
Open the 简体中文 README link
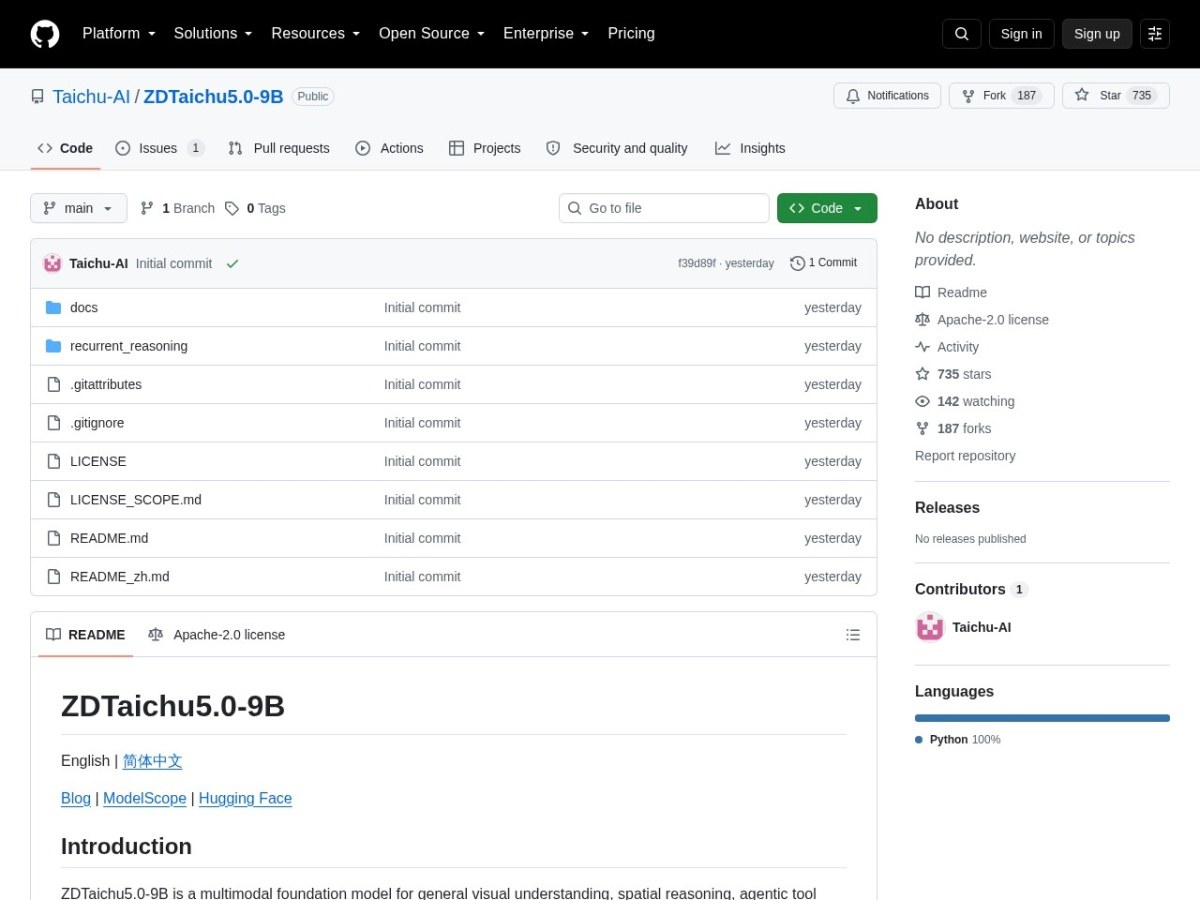pyautogui.click(x=152, y=761)
